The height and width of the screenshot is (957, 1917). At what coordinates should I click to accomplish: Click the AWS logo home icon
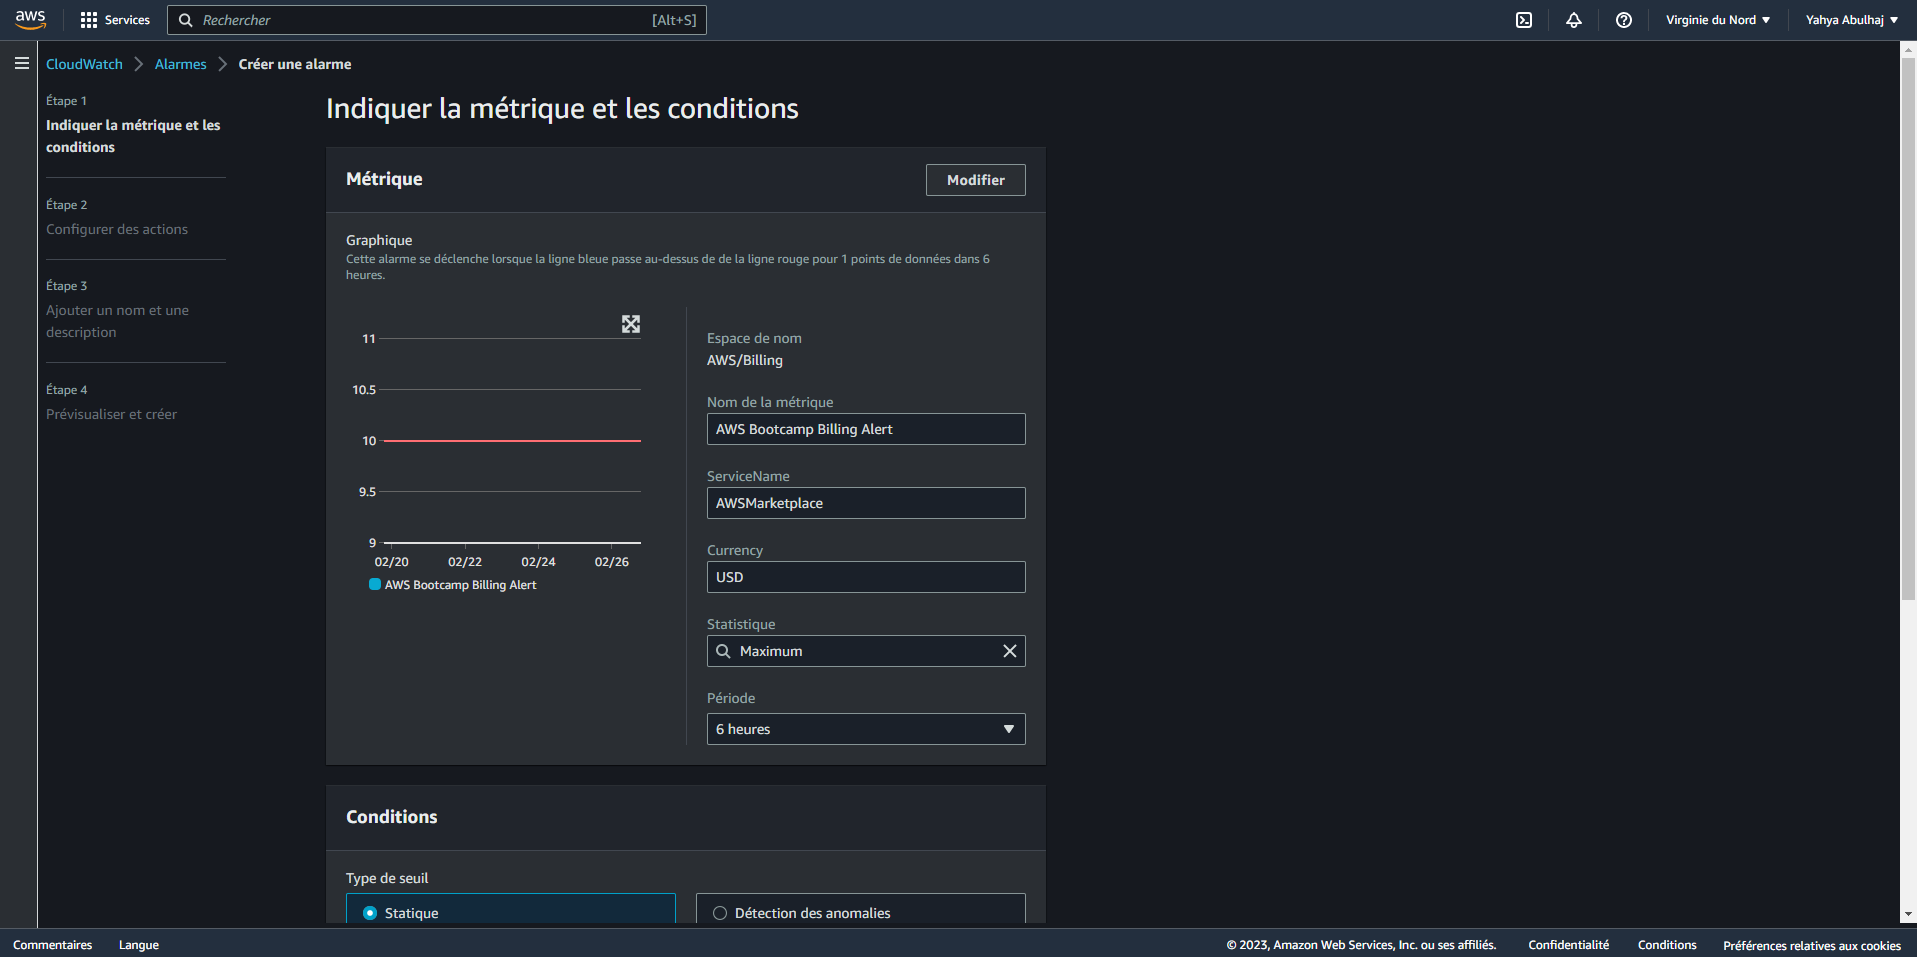point(30,20)
